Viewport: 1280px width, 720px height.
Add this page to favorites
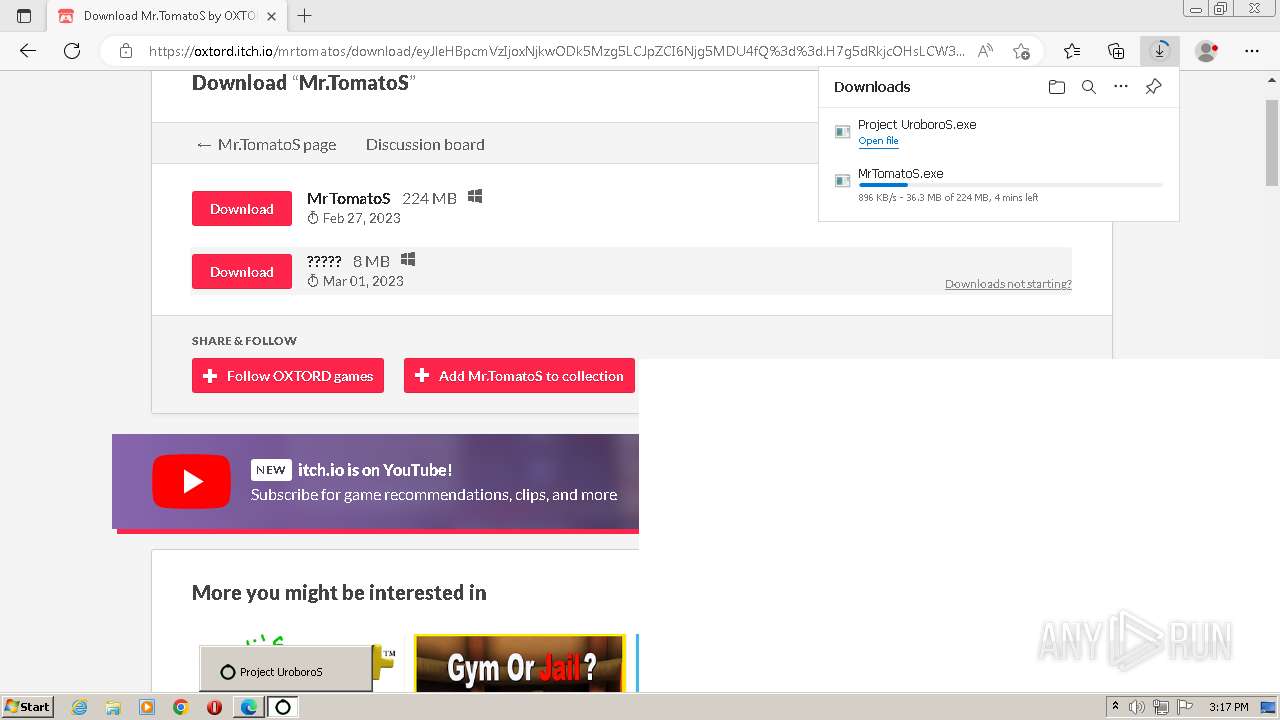[1021, 51]
